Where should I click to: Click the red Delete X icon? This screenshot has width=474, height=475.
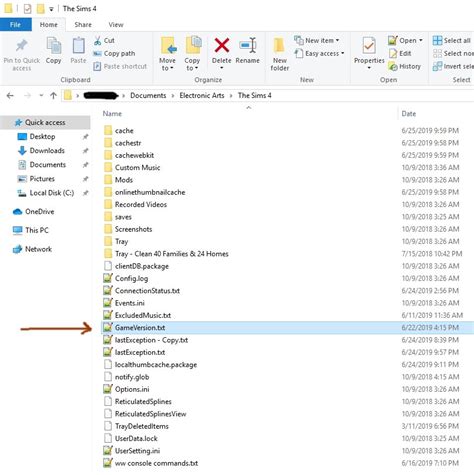(222, 45)
